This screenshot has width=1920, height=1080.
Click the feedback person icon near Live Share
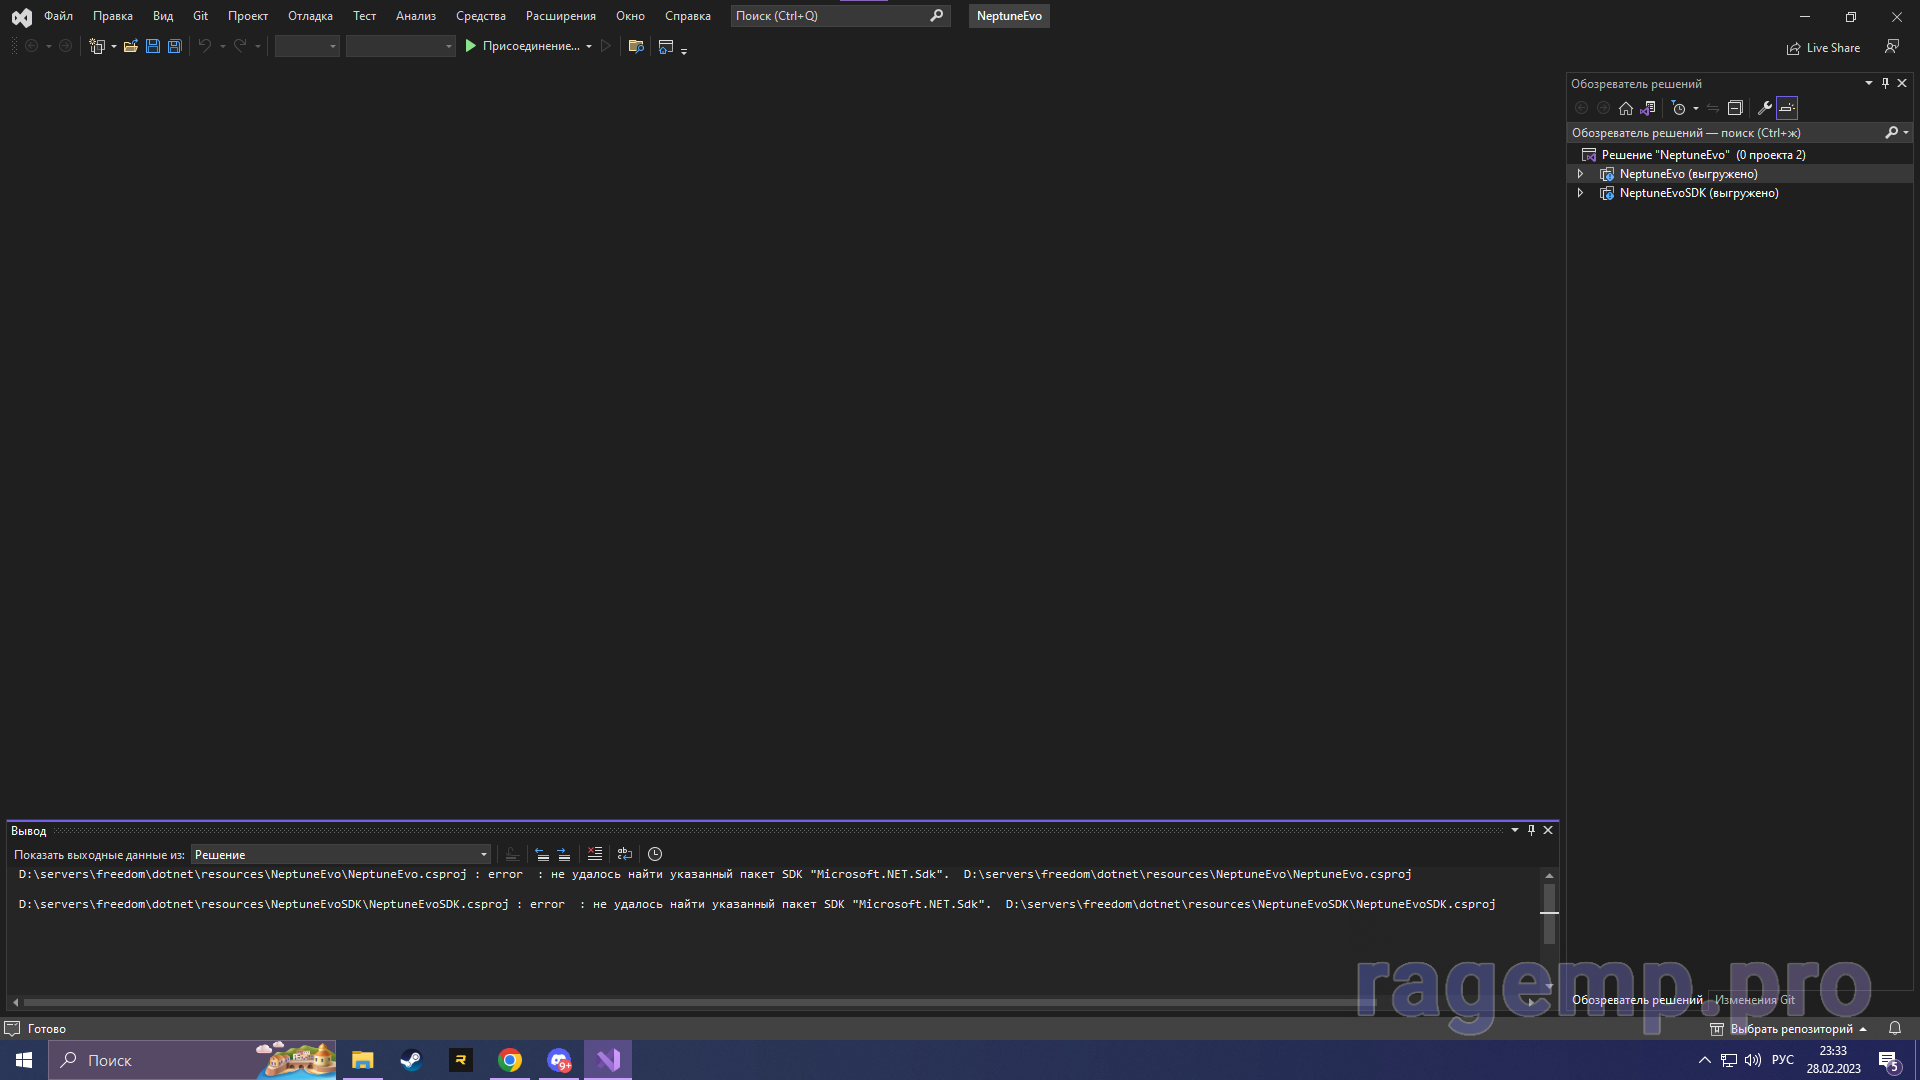coord(1892,47)
